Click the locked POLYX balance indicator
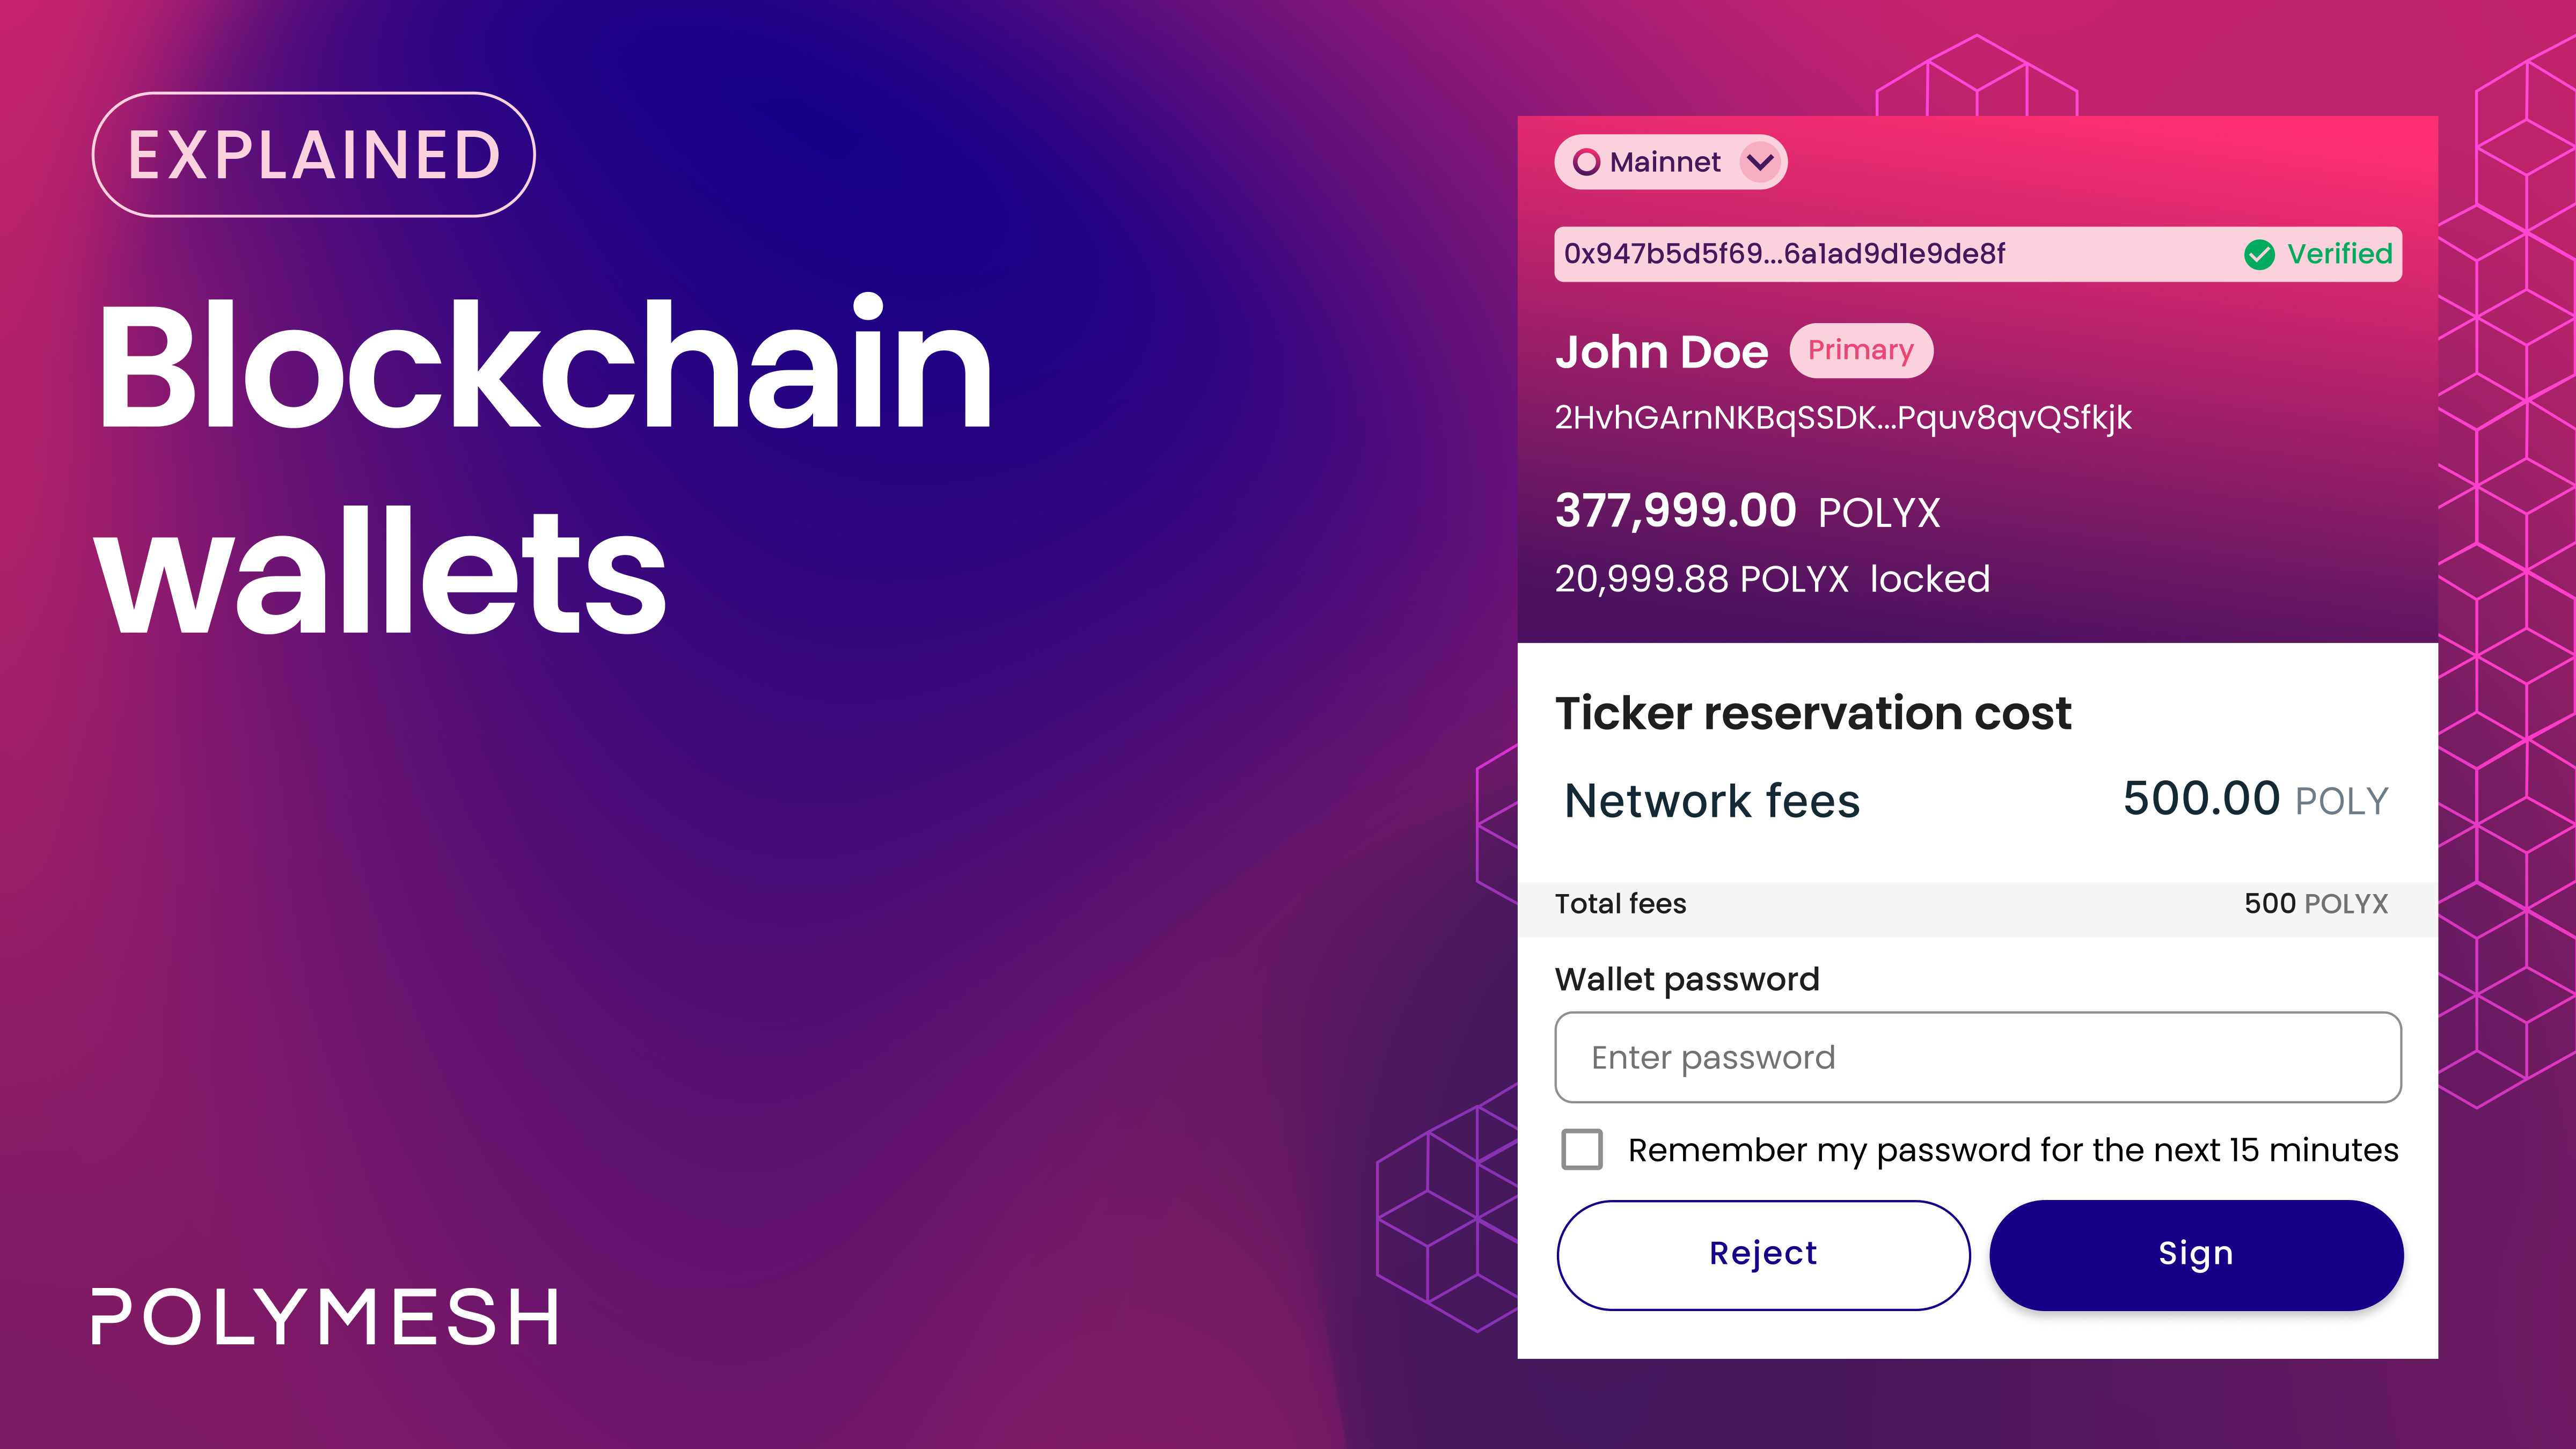 click(x=1770, y=578)
